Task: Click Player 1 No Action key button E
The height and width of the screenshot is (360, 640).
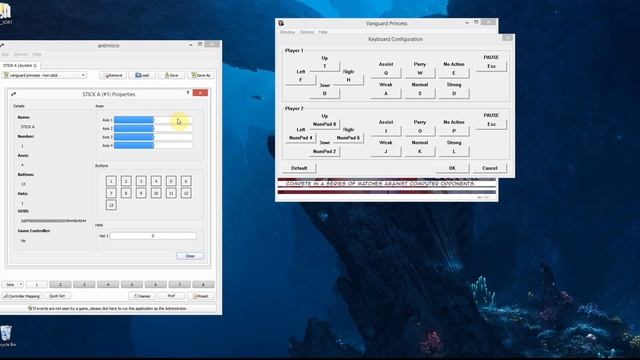Action: pyautogui.click(x=453, y=73)
